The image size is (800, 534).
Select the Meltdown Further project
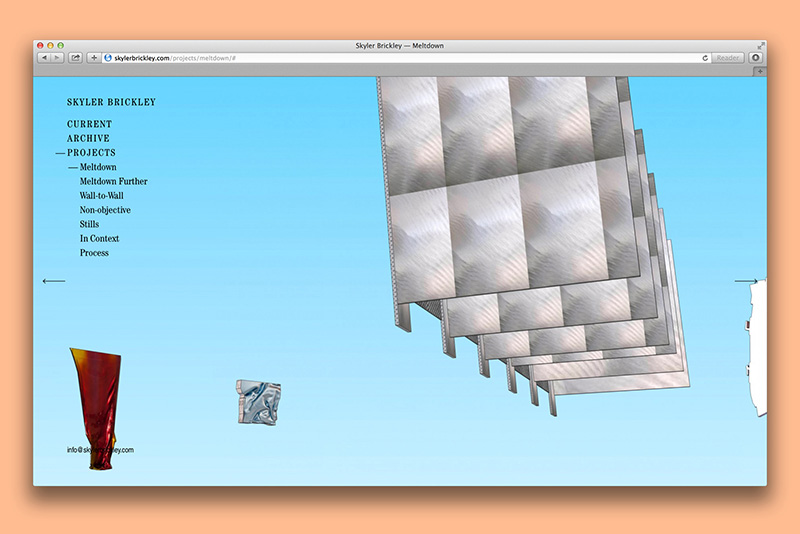pyautogui.click(x=113, y=181)
